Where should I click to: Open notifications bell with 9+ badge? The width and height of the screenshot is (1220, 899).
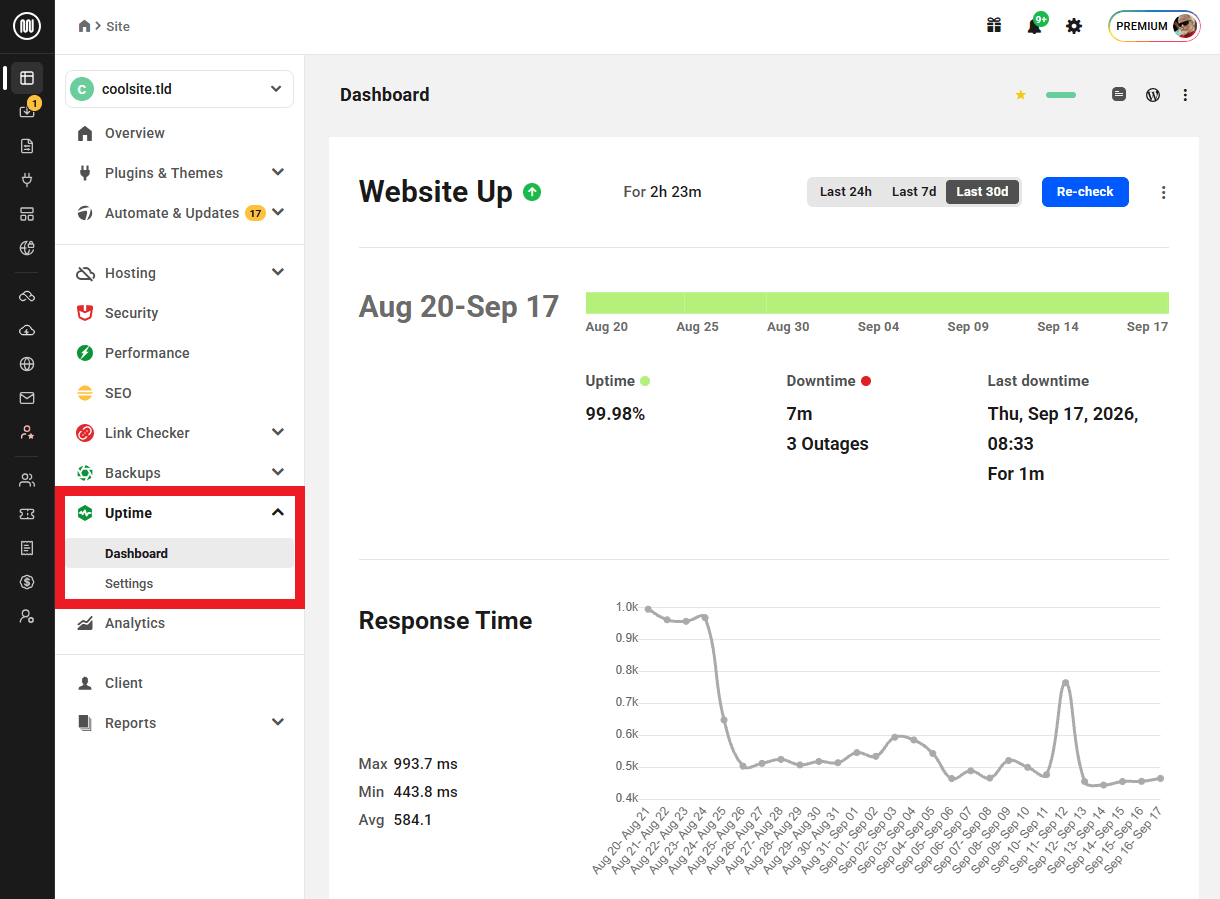[1036, 24]
